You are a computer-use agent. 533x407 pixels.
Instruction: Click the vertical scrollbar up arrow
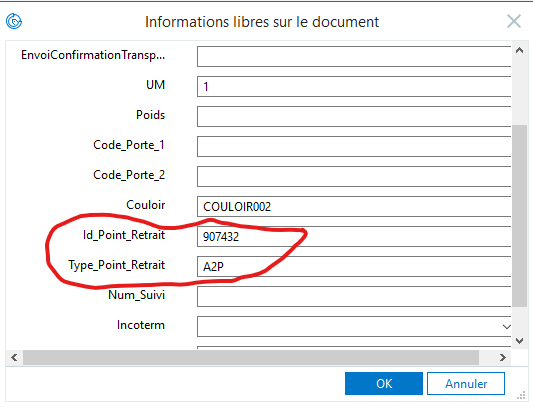[519, 51]
